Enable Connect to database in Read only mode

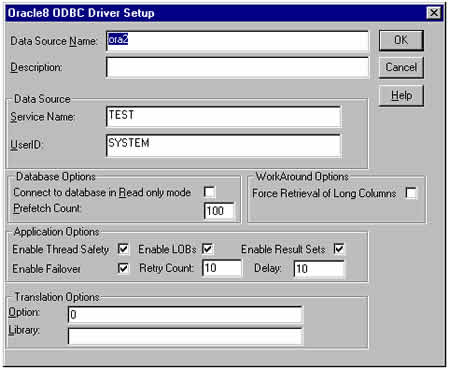coord(209,192)
